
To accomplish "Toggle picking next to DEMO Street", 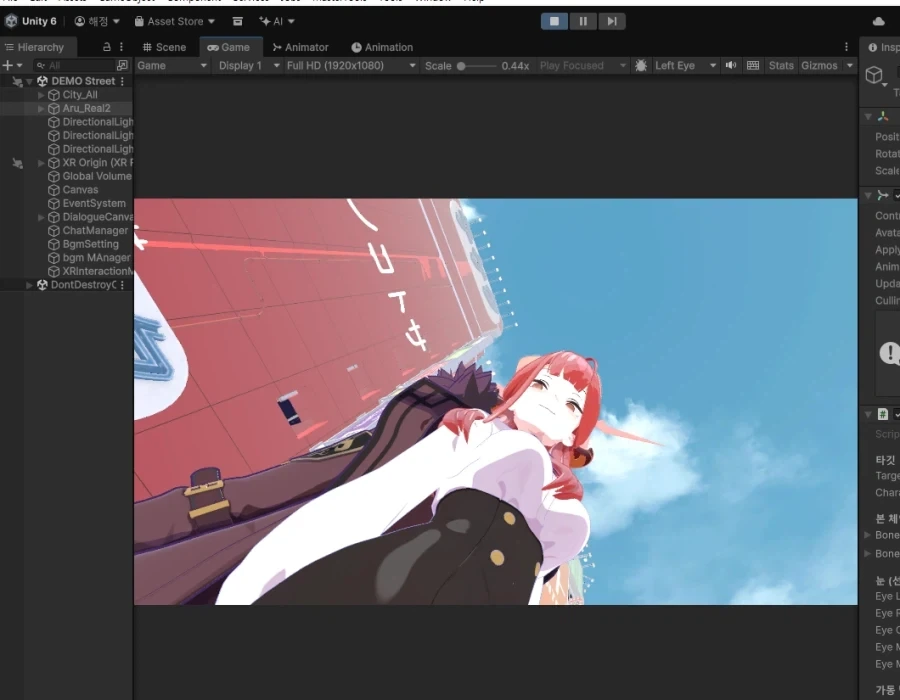I will (x=18, y=82).
